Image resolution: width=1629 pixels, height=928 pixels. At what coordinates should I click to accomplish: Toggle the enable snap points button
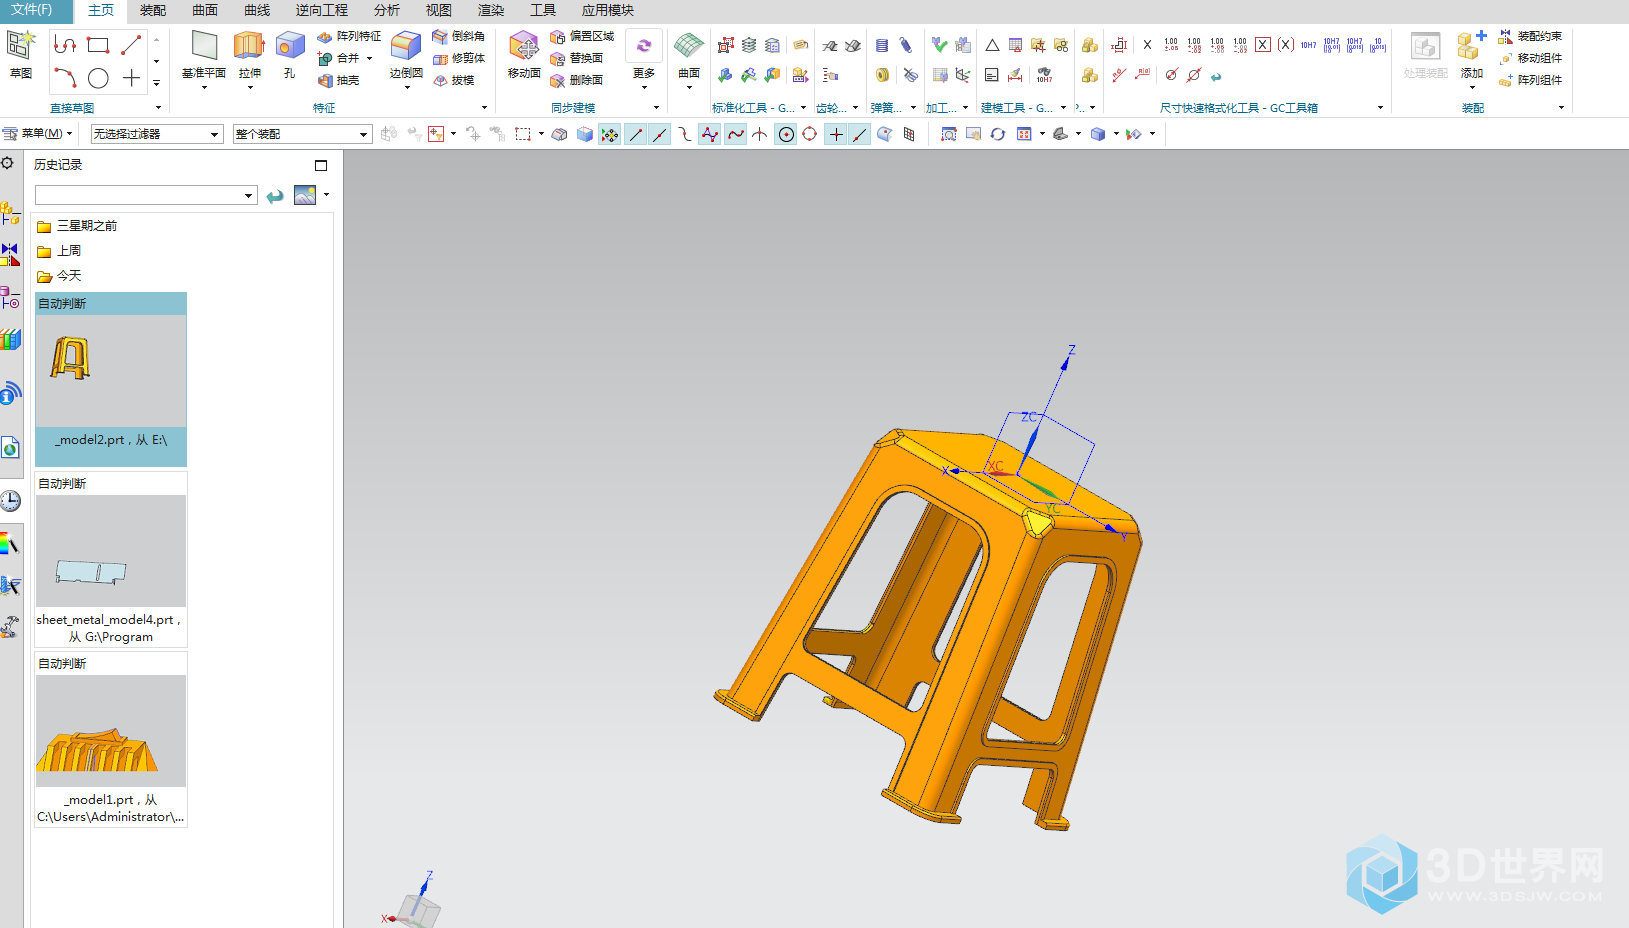click(609, 134)
